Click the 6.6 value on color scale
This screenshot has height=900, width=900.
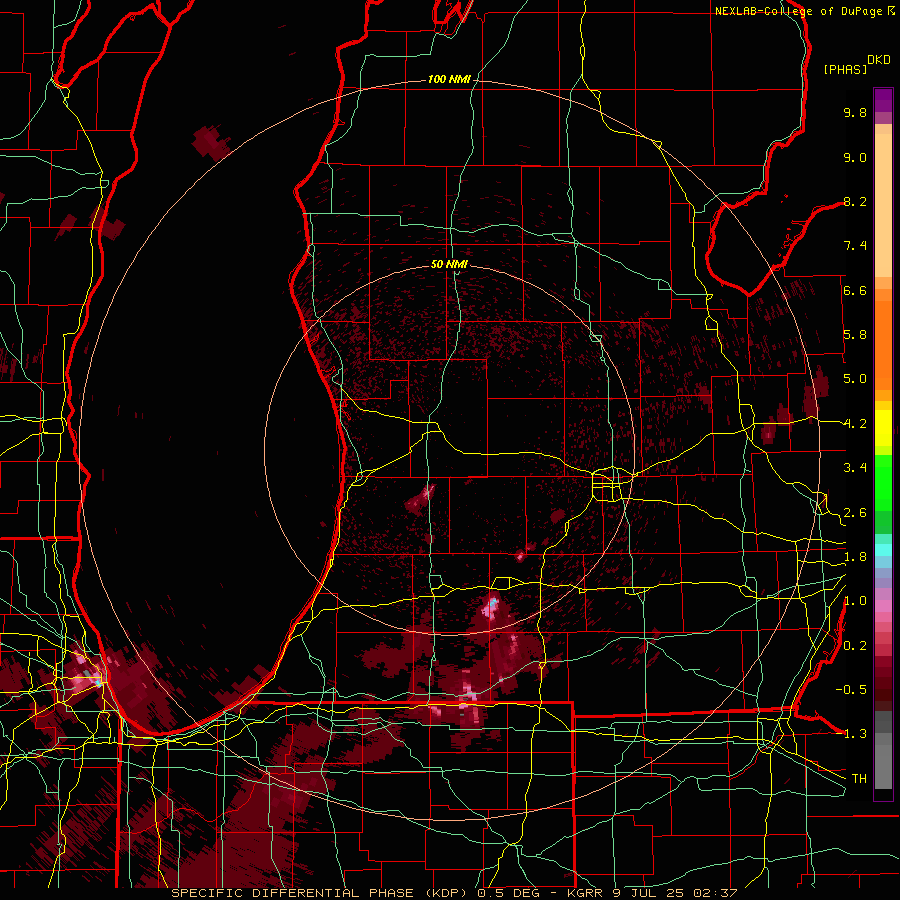(855, 290)
